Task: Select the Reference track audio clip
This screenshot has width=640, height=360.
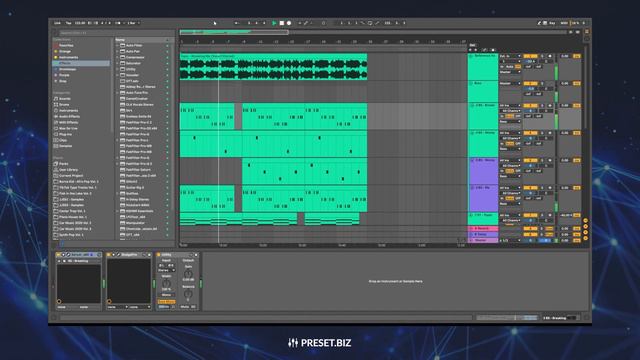Action: pyautogui.click(x=273, y=67)
